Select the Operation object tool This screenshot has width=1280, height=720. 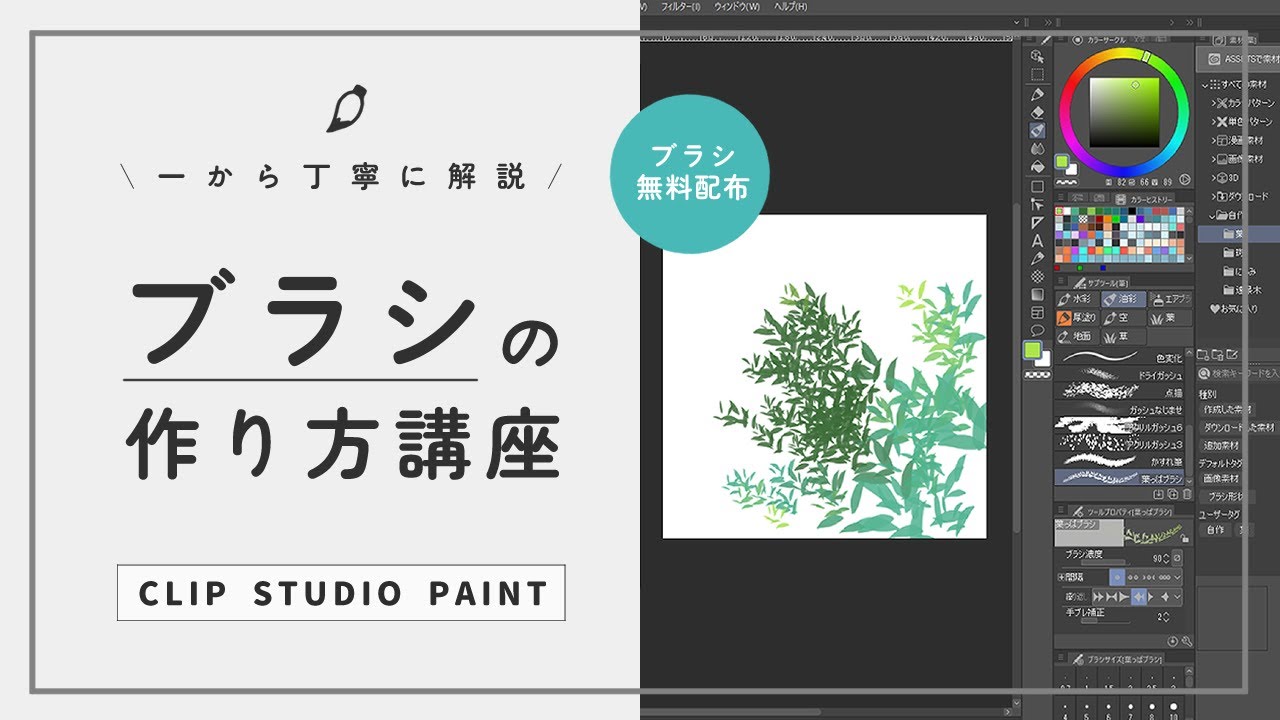click(1038, 55)
